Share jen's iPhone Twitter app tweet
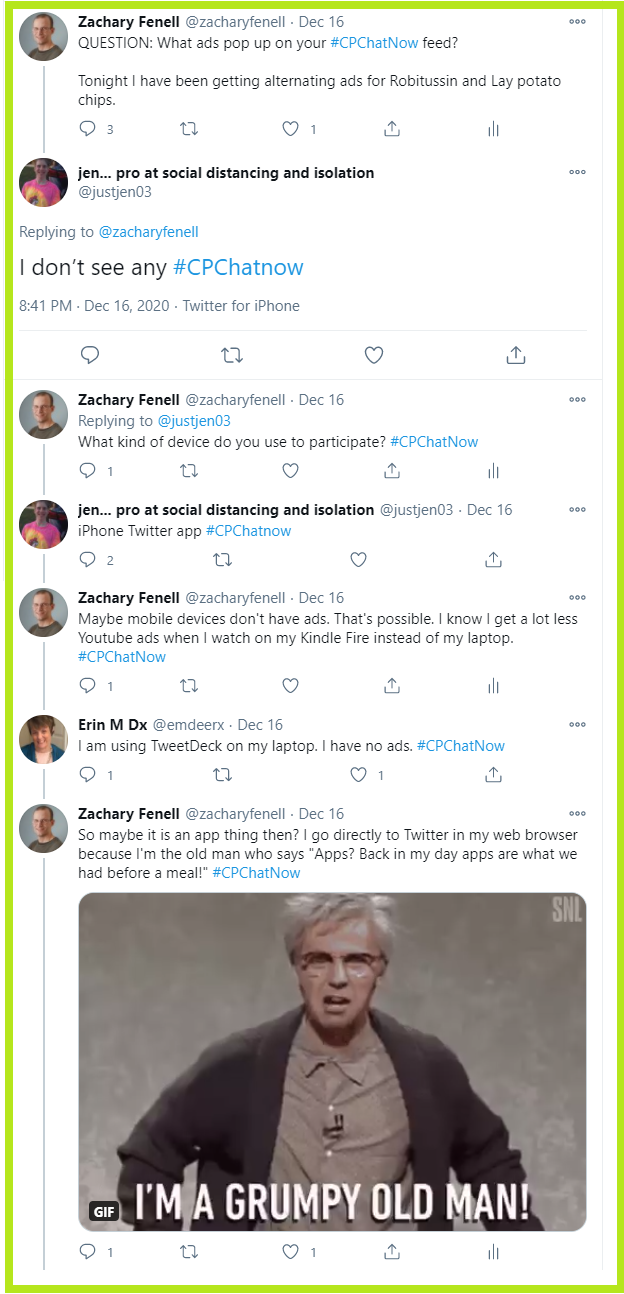The width and height of the screenshot is (624, 1294). pyautogui.click(x=493, y=560)
